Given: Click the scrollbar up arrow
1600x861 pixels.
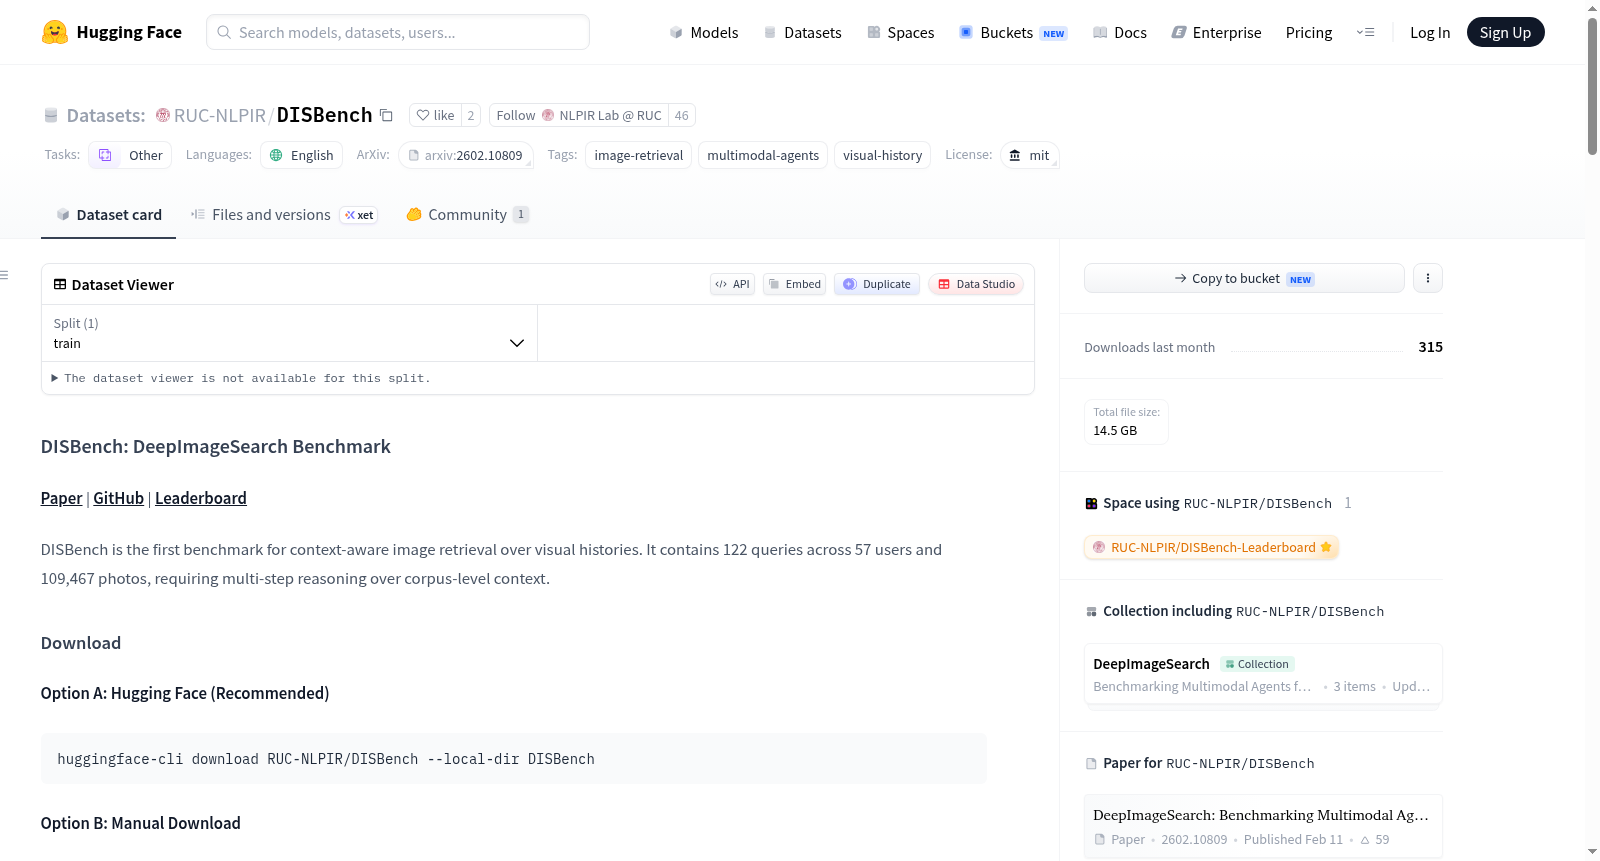Looking at the screenshot, I should point(1592,8).
